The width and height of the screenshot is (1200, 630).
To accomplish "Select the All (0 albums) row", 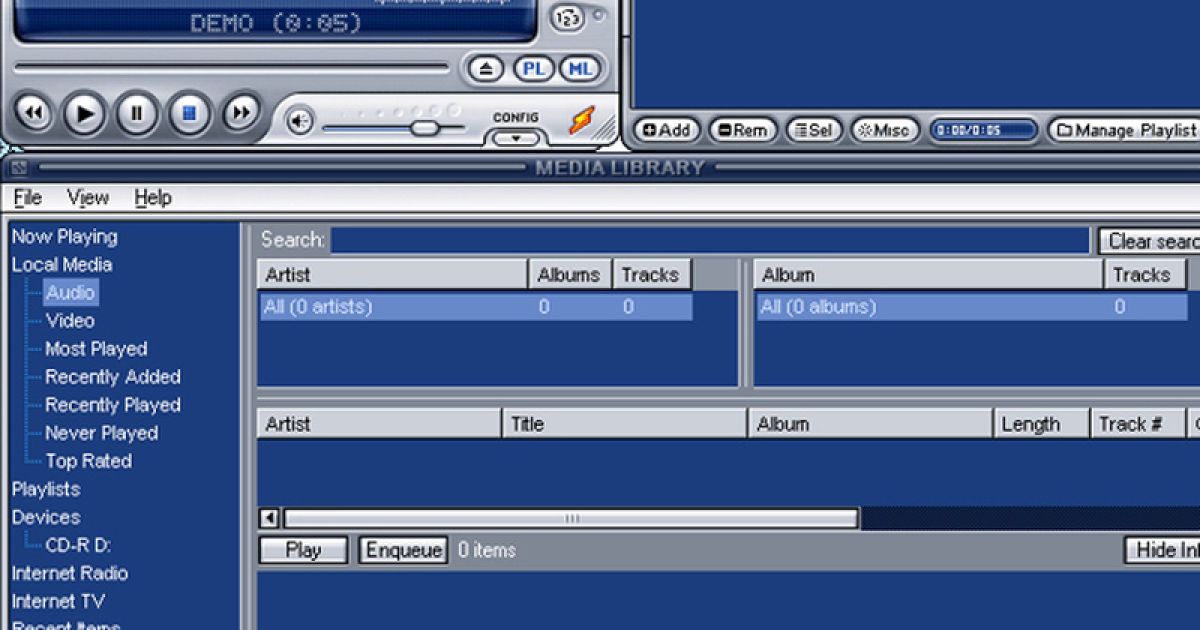I will coord(973,307).
